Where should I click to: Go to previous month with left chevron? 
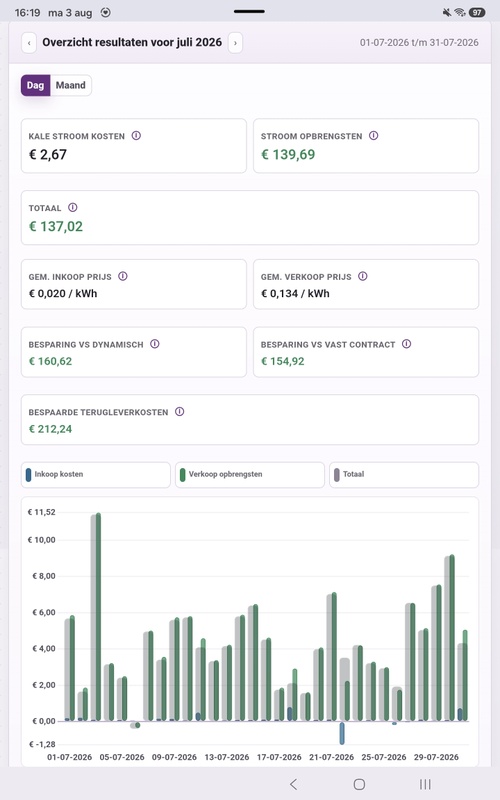pos(29,43)
